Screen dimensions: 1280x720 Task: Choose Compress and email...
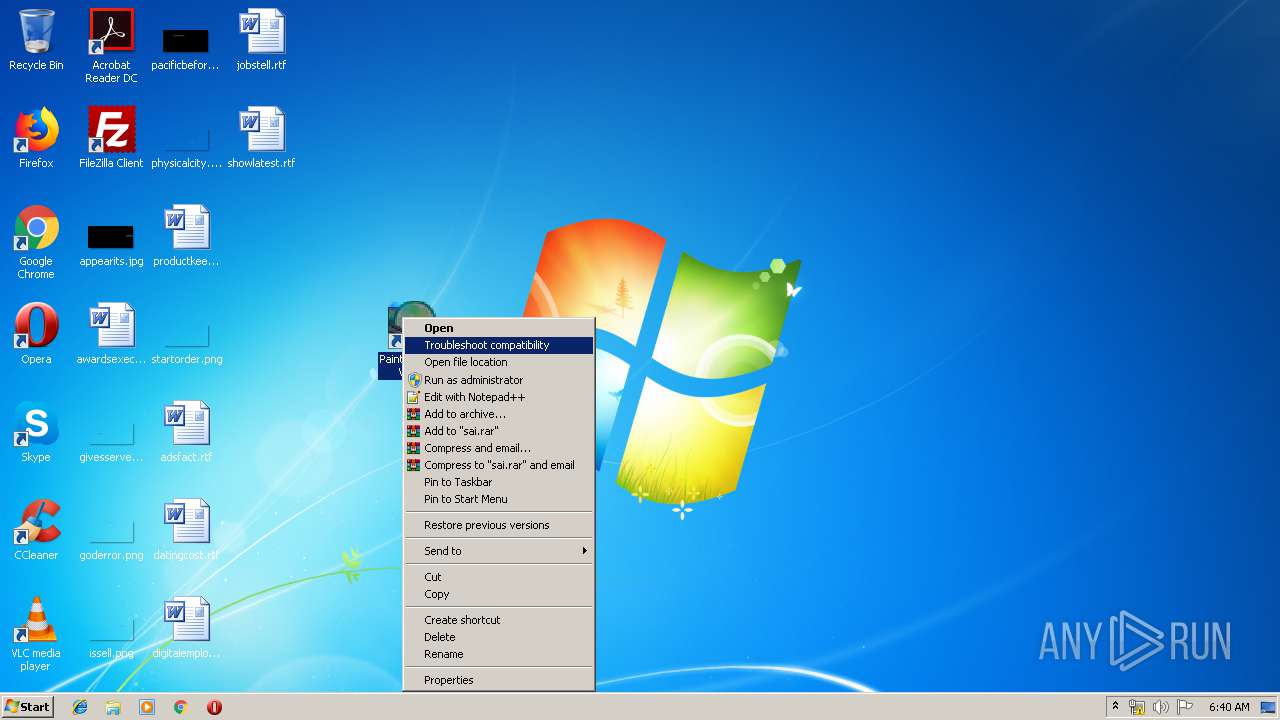pyautogui.click(x=498, y=448)
